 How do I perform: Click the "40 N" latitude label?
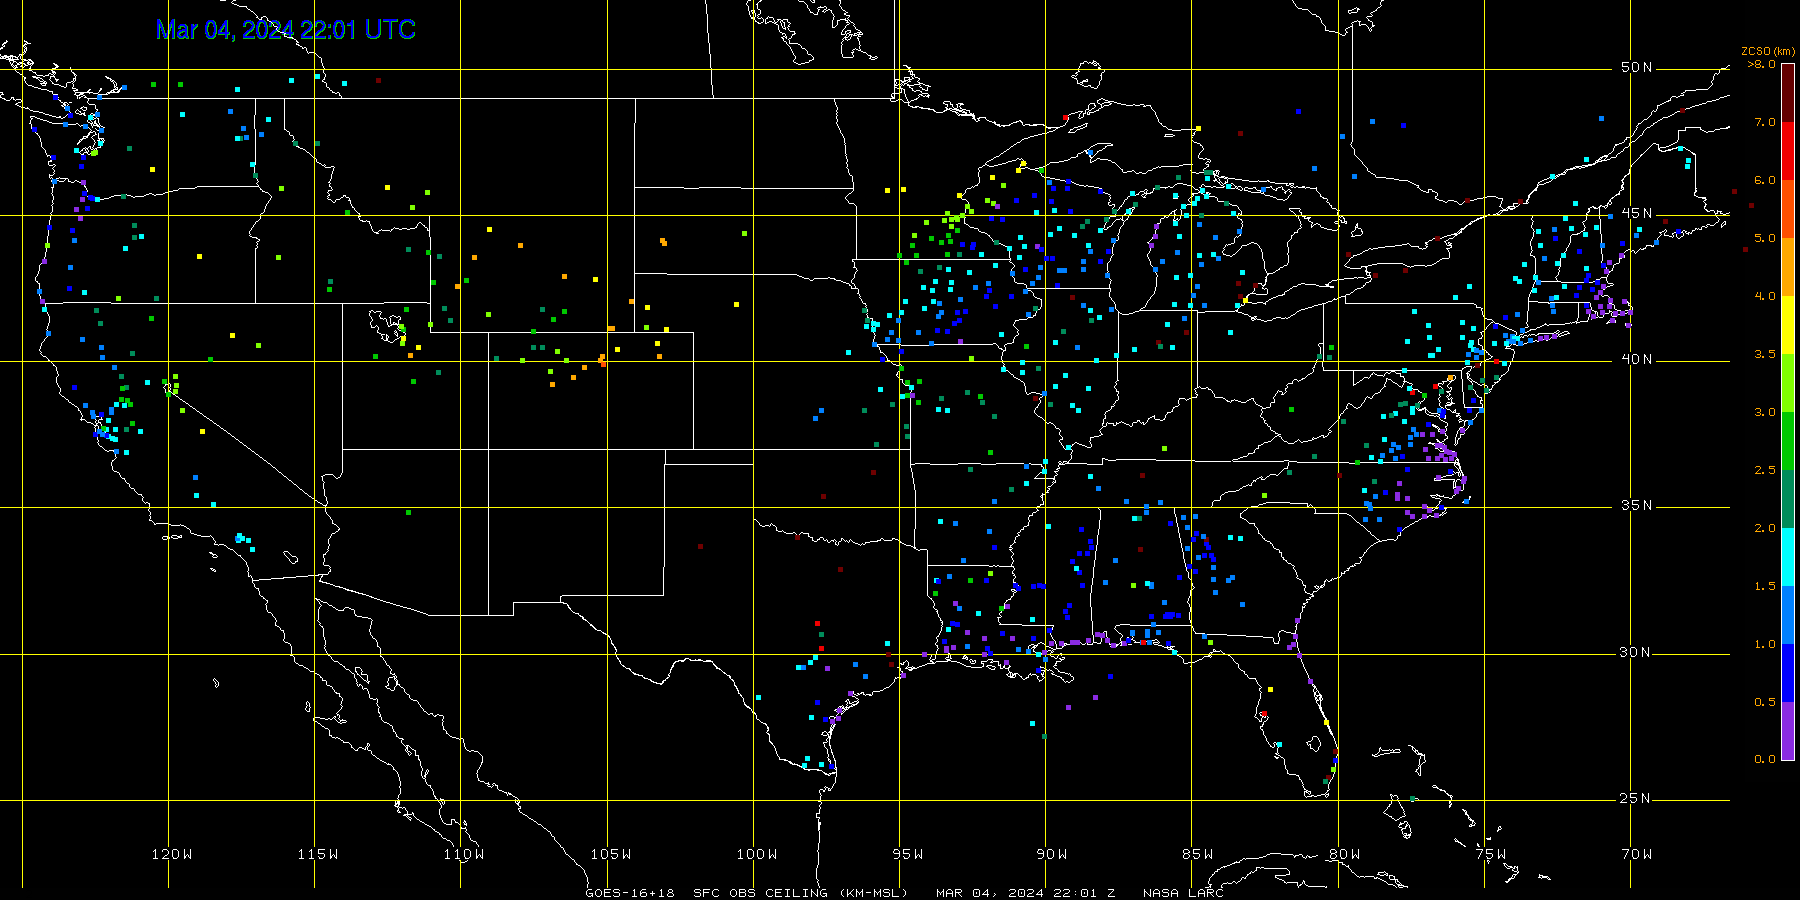pyautogui.click(x=1637, y=360)
